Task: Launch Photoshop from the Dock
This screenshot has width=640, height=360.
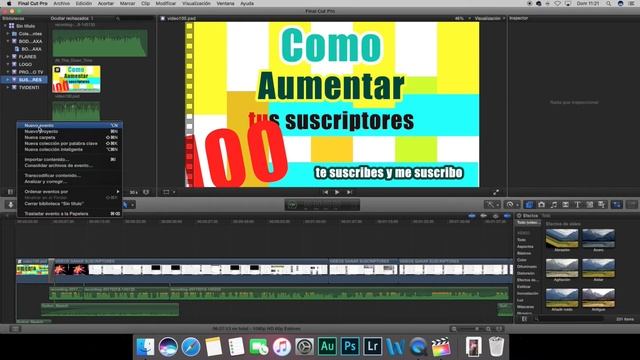Action: [x=350, y=347]
